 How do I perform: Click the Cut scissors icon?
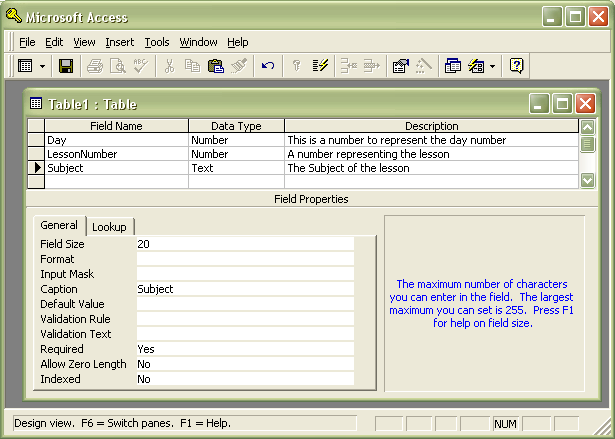point(169,66)
